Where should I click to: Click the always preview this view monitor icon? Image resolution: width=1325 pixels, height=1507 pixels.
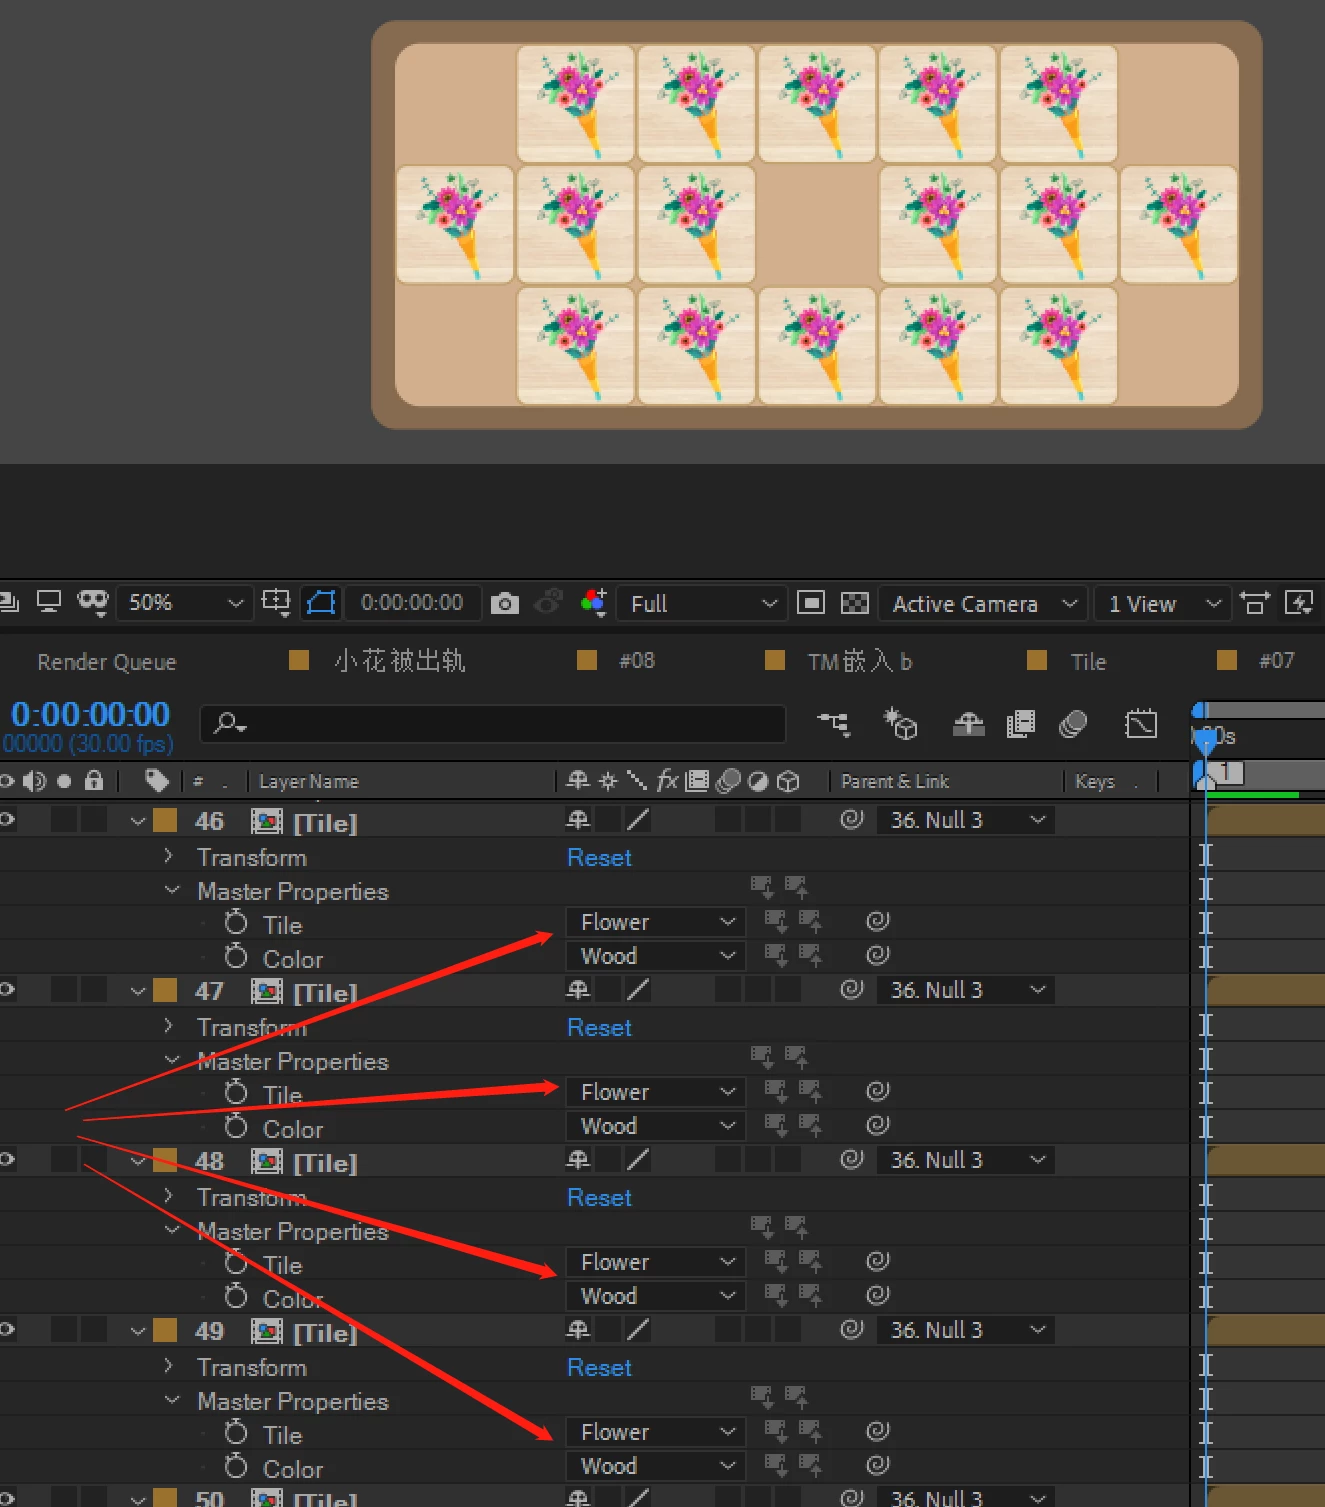(49, 602)
